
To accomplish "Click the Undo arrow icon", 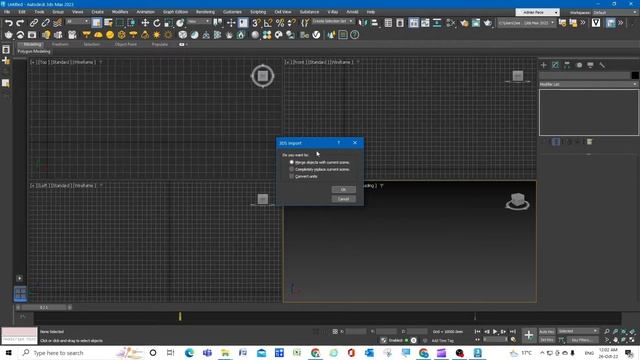I will pos(9,23).
